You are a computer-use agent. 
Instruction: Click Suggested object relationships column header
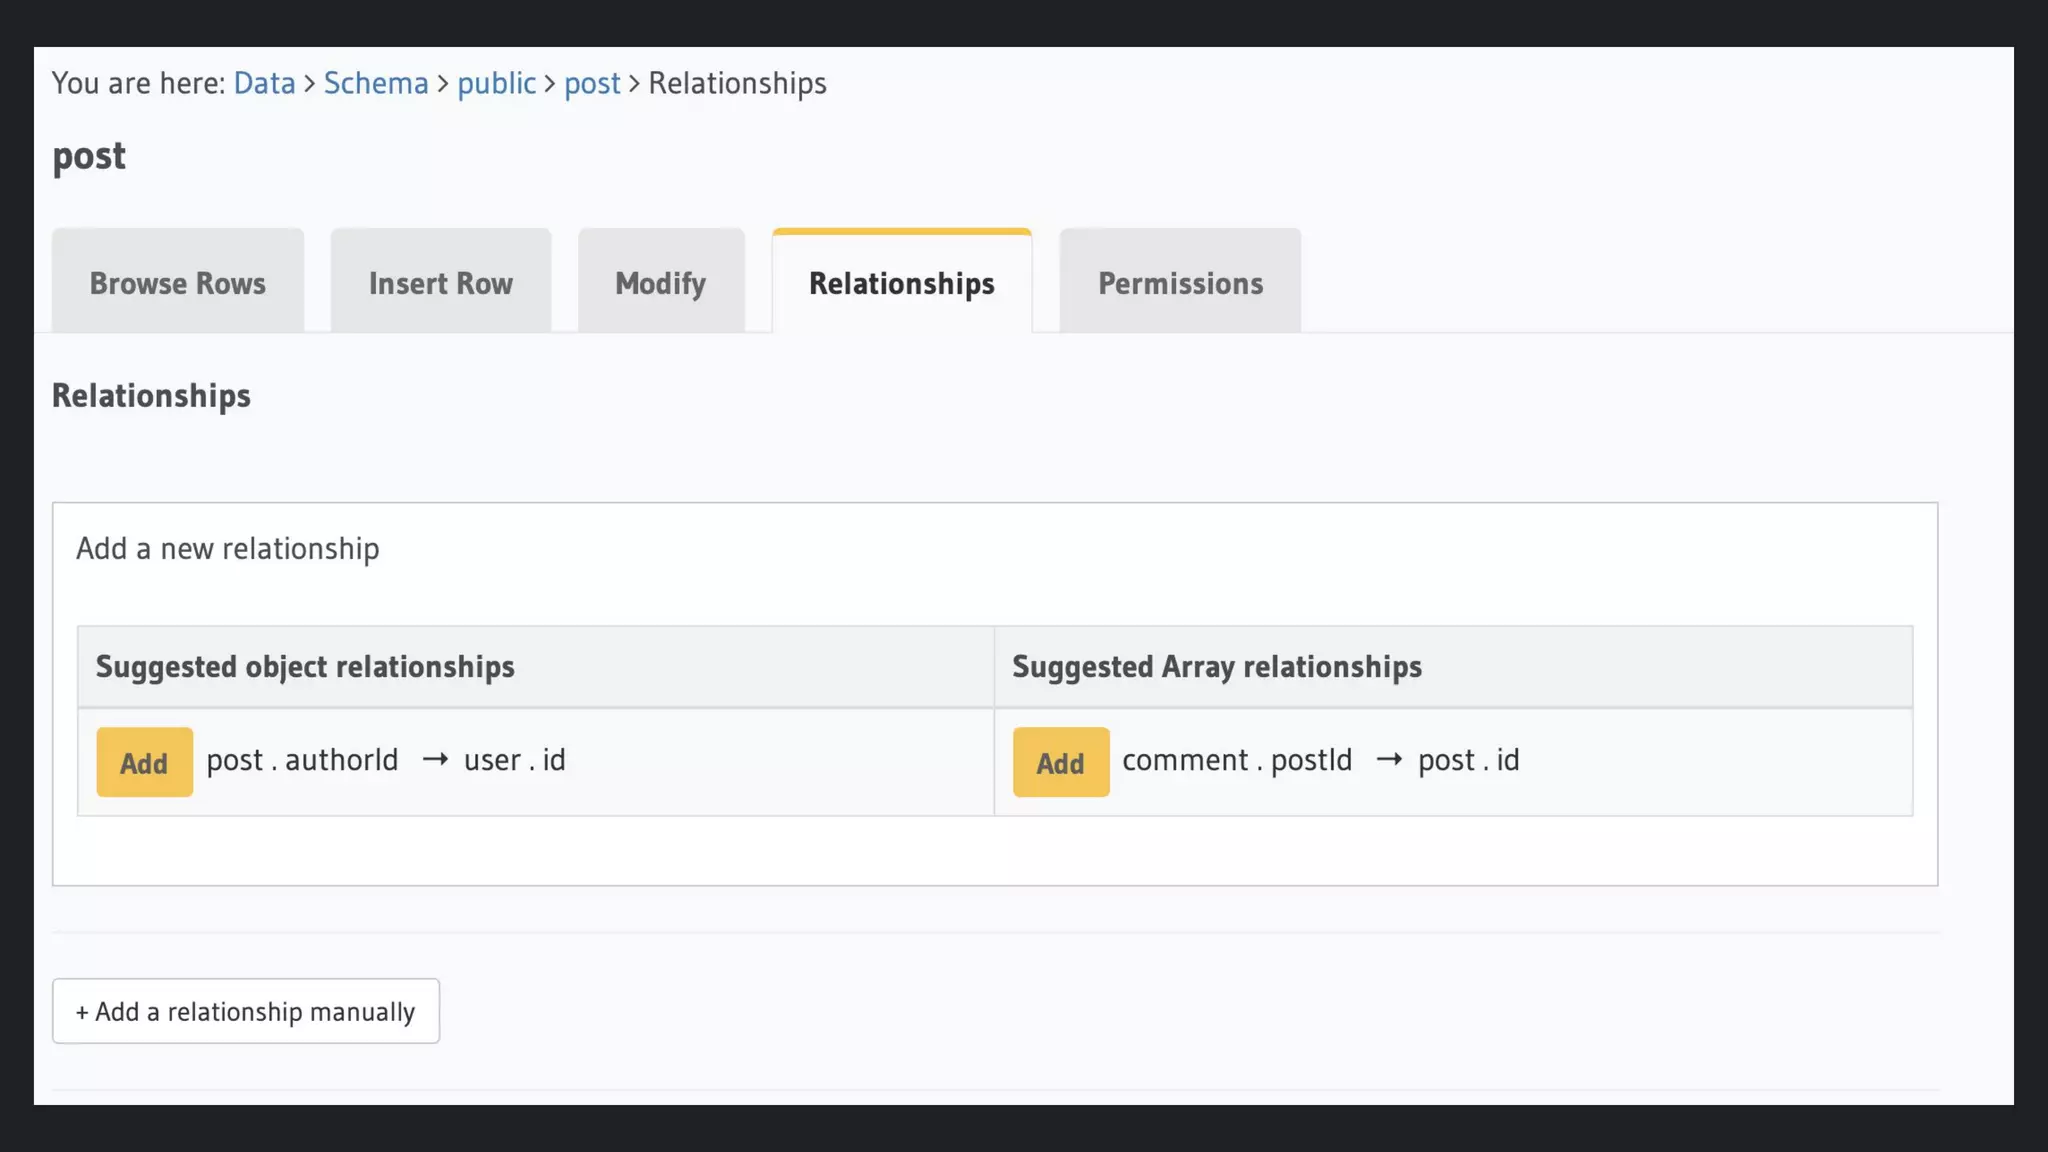[x=305, y=667]
